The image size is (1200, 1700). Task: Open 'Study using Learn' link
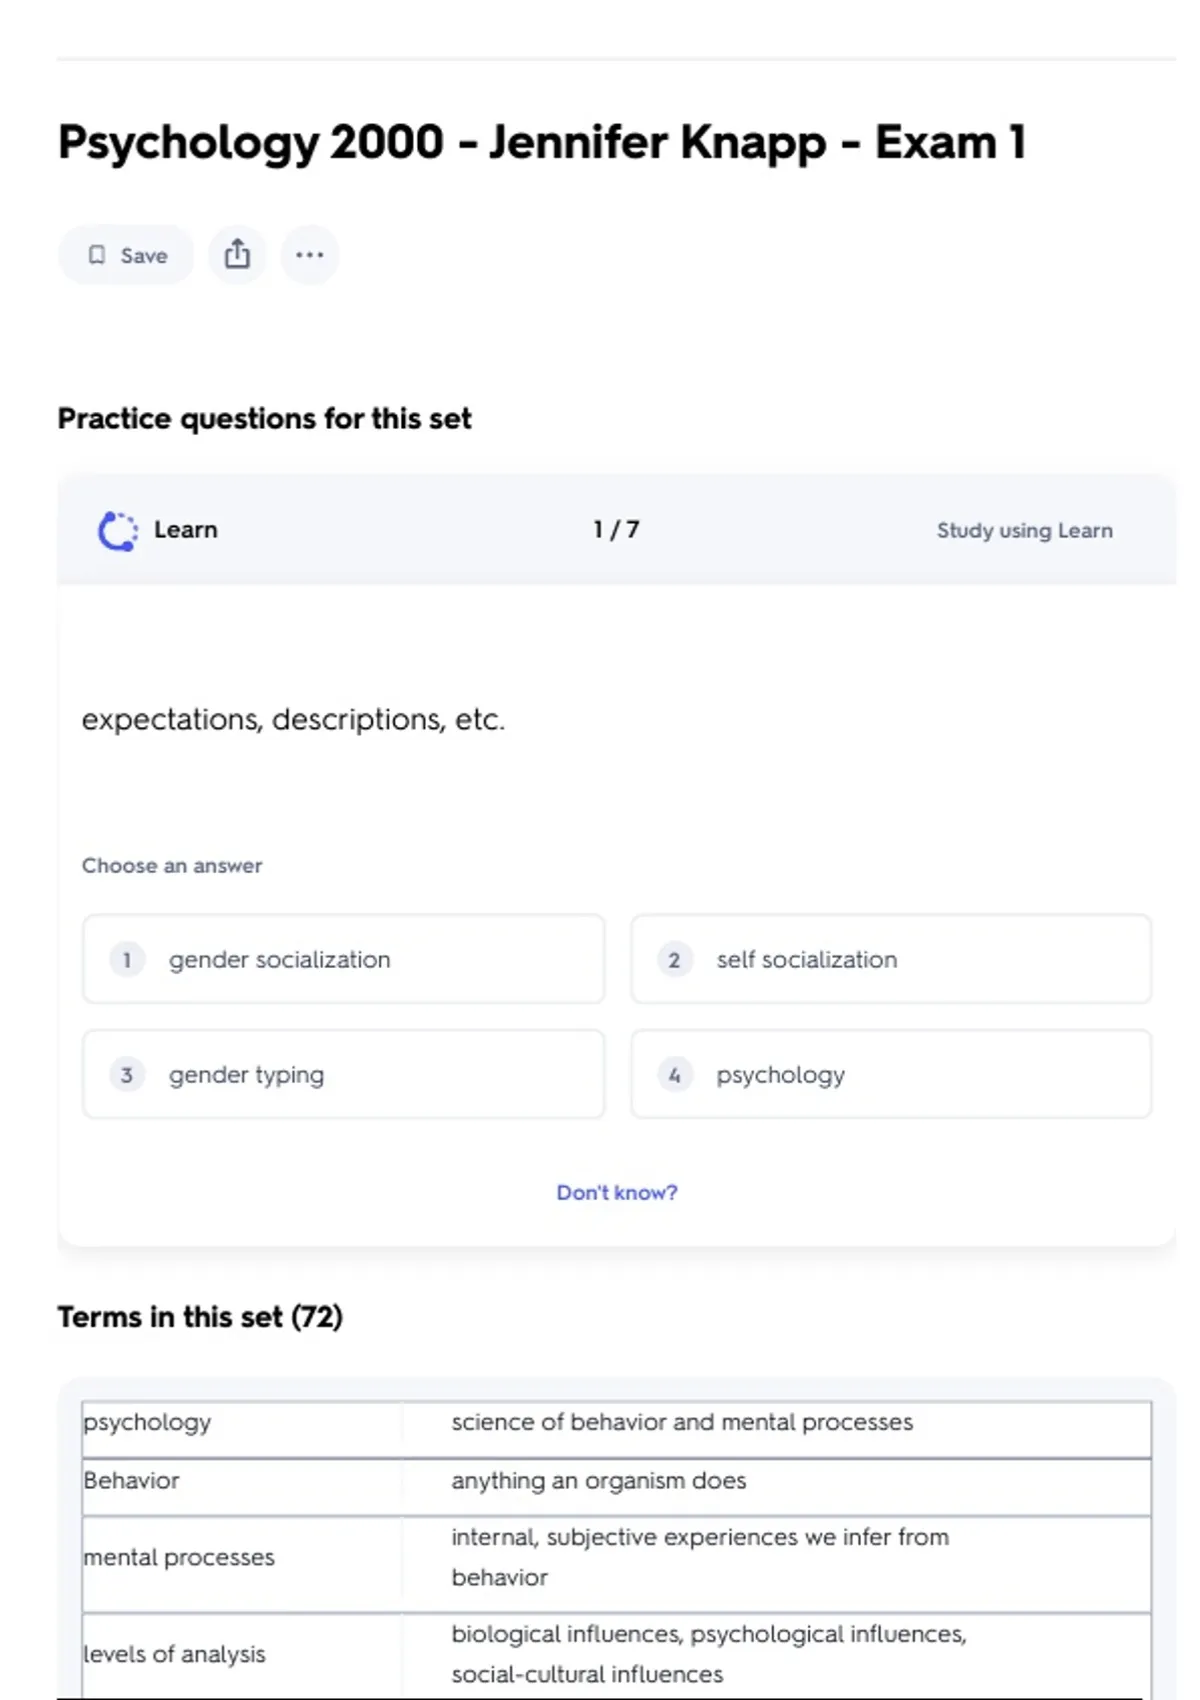click(x=1024, y=531)
